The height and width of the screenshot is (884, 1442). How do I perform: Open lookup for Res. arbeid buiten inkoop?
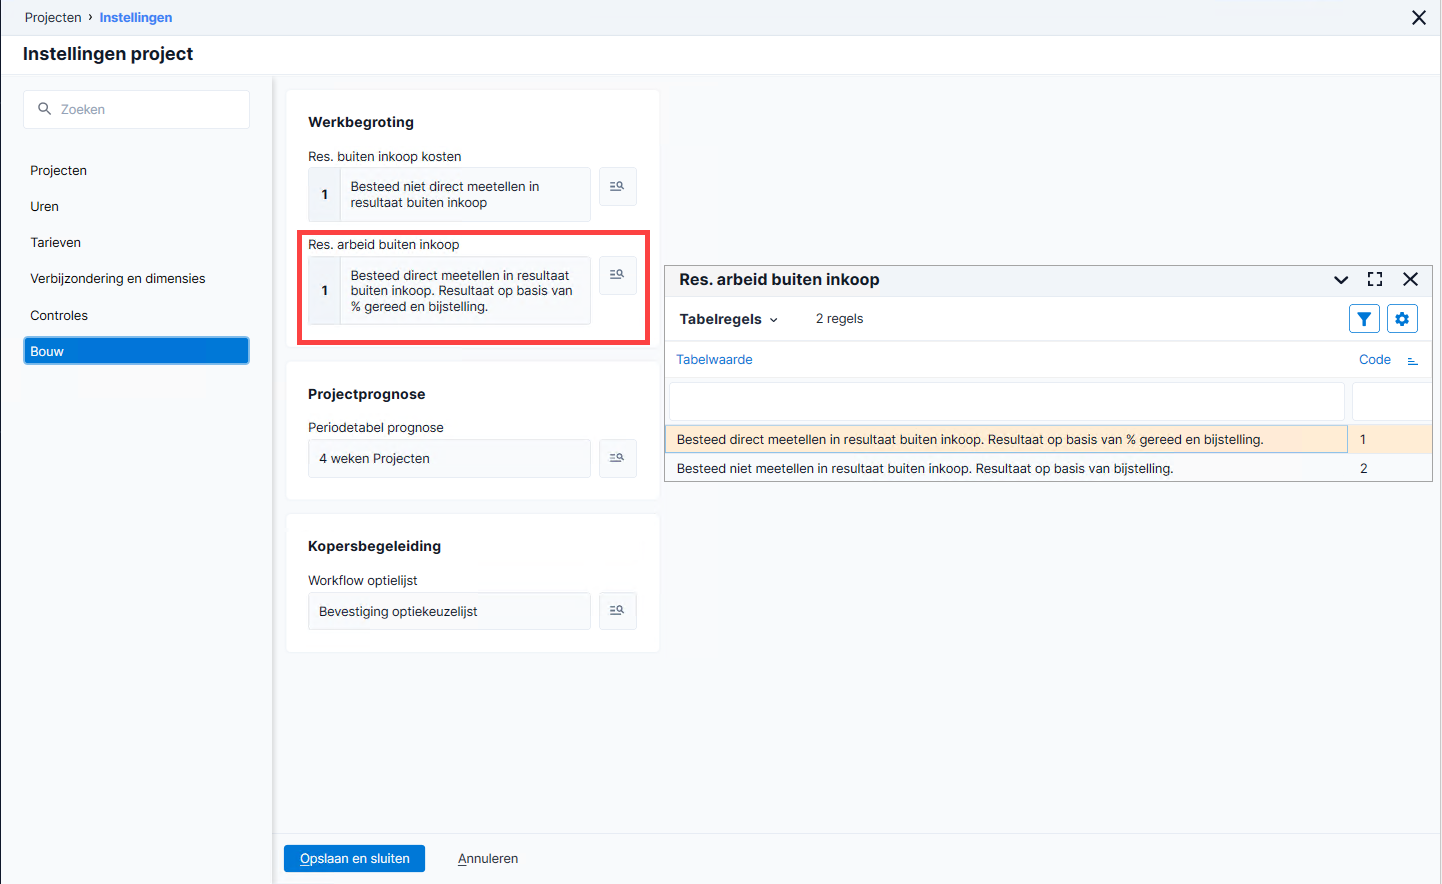point(617,274)
